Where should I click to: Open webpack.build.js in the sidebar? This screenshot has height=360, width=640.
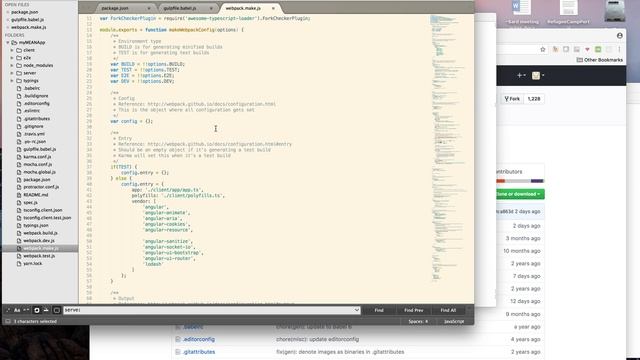click(x=40, y=233)
